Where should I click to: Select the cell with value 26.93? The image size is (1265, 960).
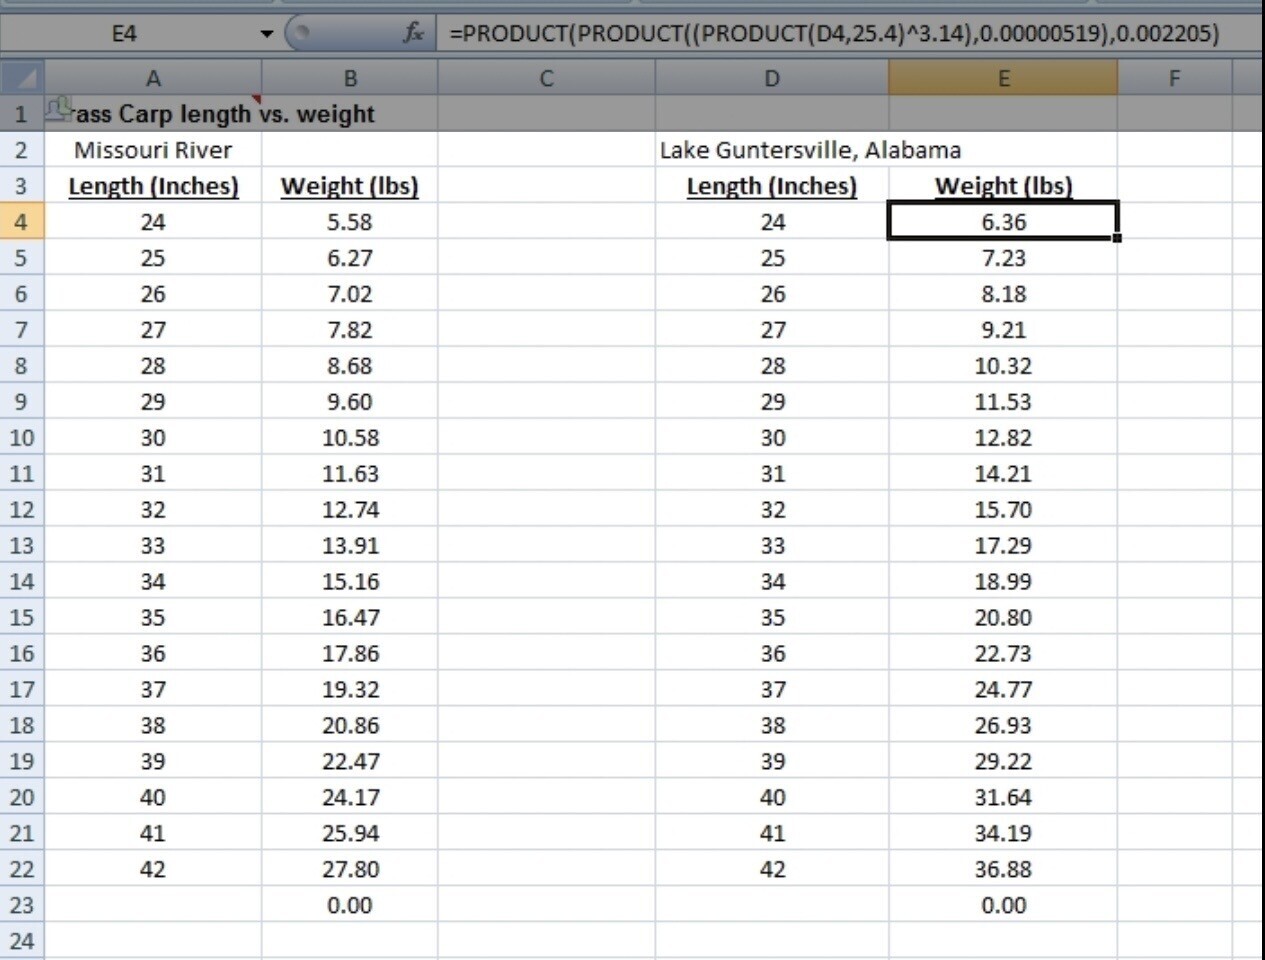[1003, 726]
